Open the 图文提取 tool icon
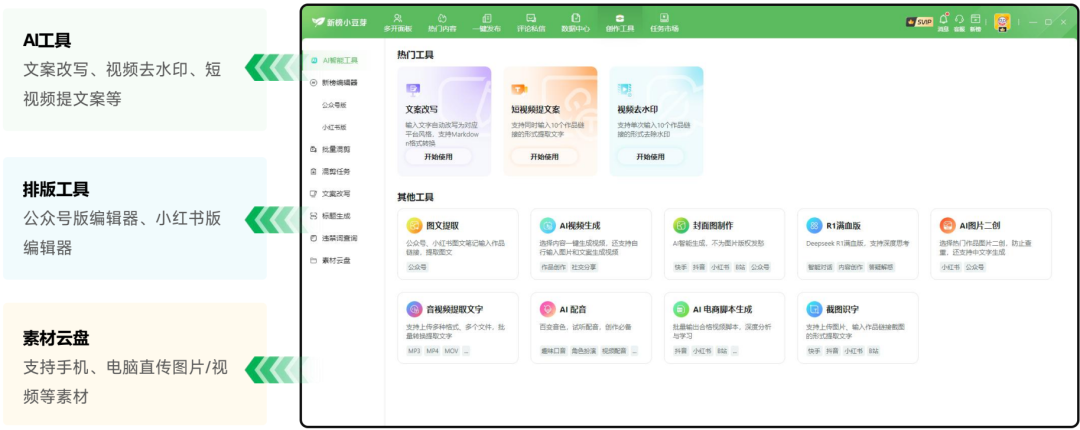This screenshot has height=430, width=1080. point(414,225)
